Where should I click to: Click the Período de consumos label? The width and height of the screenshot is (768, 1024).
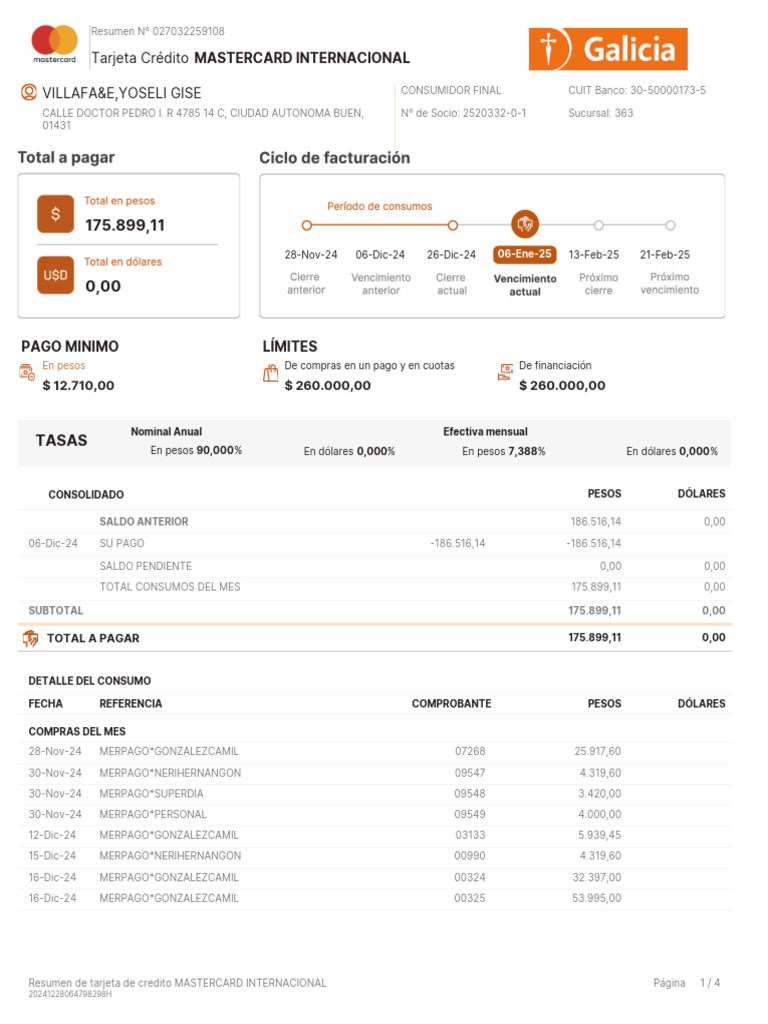point(379,206)
